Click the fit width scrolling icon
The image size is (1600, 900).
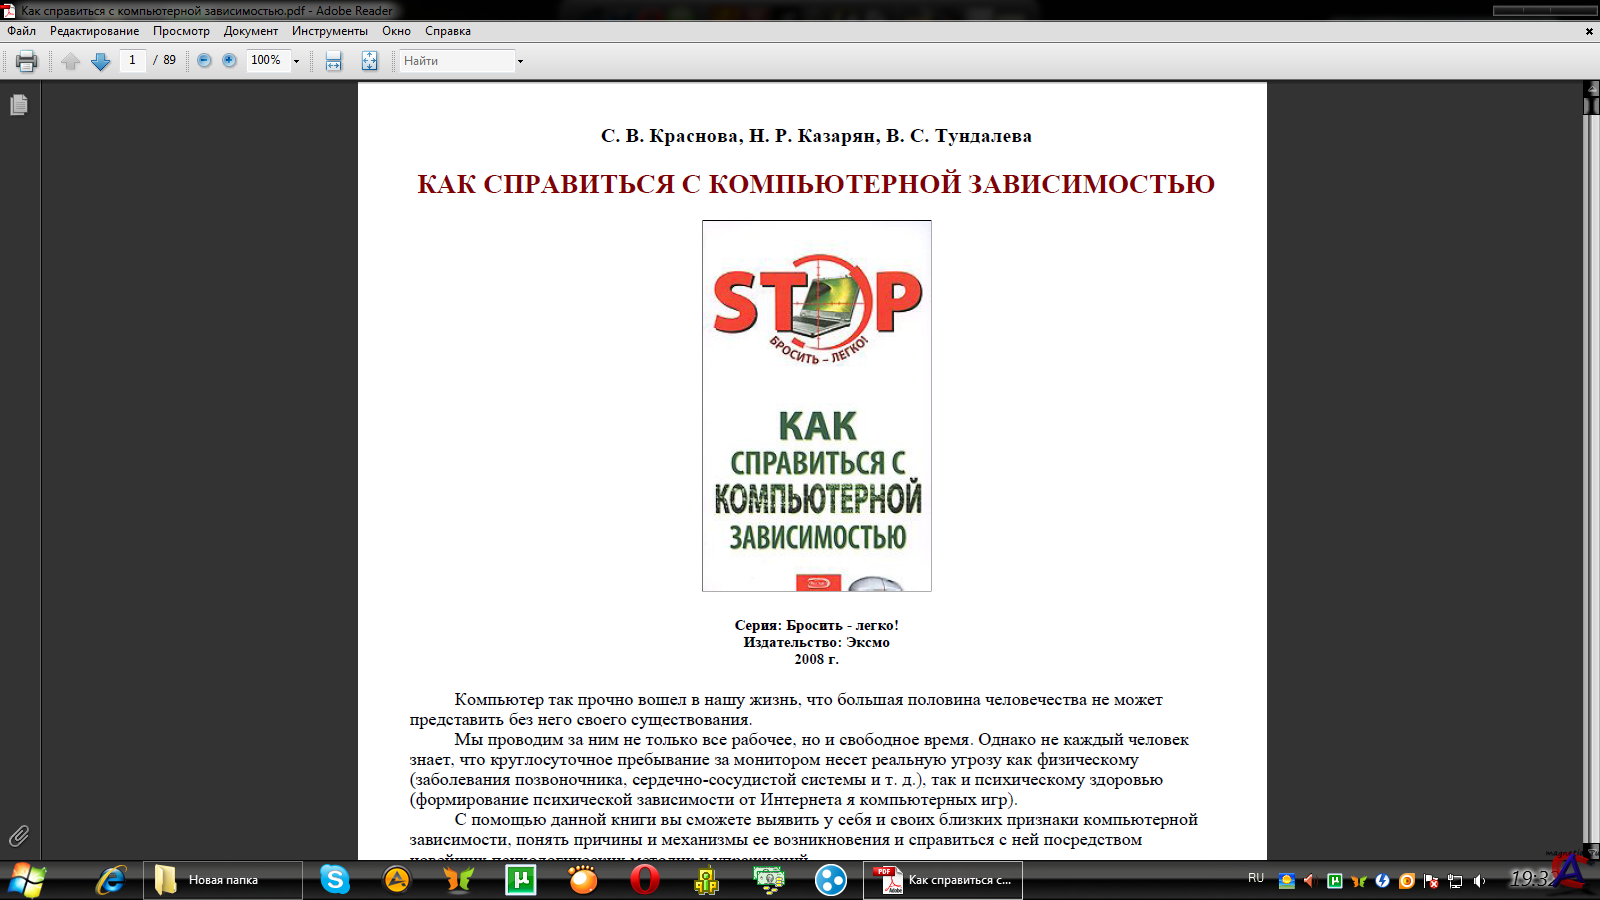tap(333, 61)
